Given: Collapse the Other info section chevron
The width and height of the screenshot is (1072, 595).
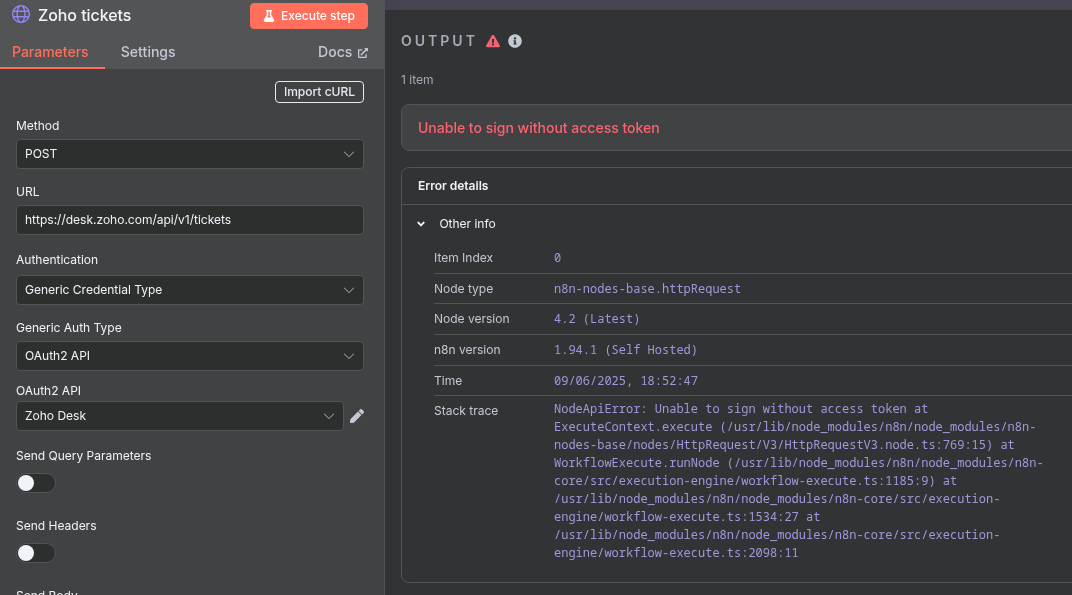Looking at the screenshot, I should [421, 224].
